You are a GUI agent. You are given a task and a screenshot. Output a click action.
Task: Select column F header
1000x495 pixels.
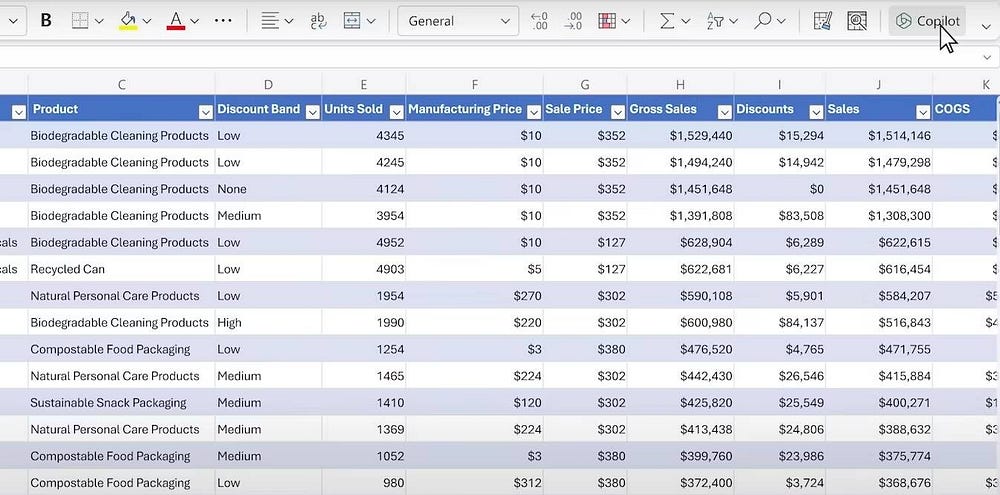[474, 84]
